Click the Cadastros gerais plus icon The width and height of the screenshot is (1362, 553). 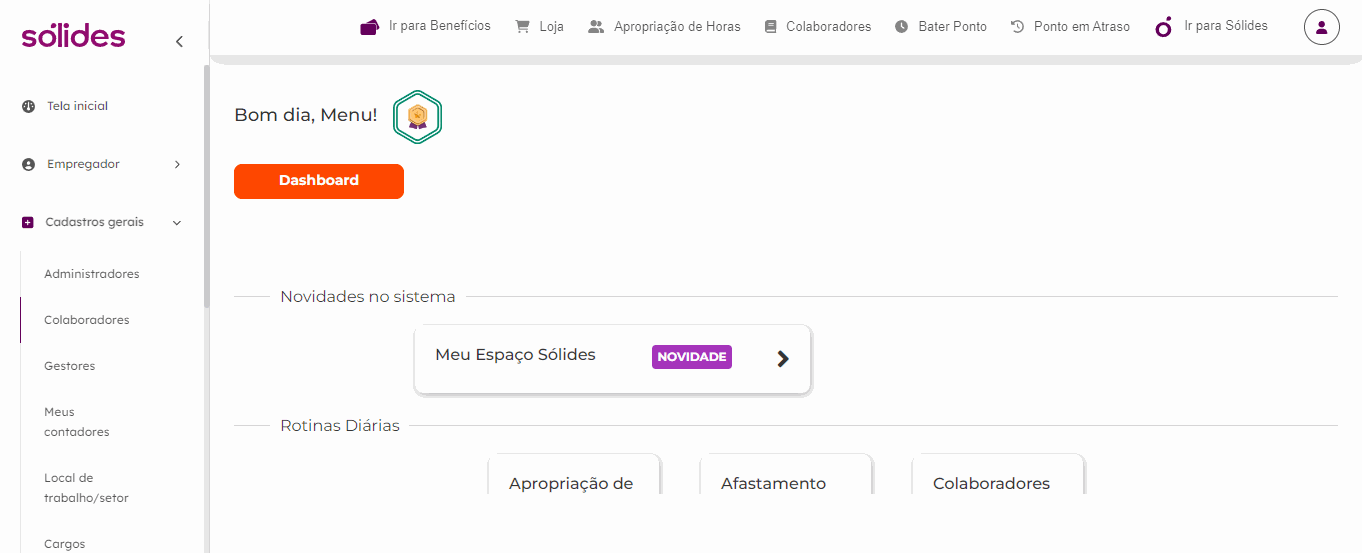(27, 222)
